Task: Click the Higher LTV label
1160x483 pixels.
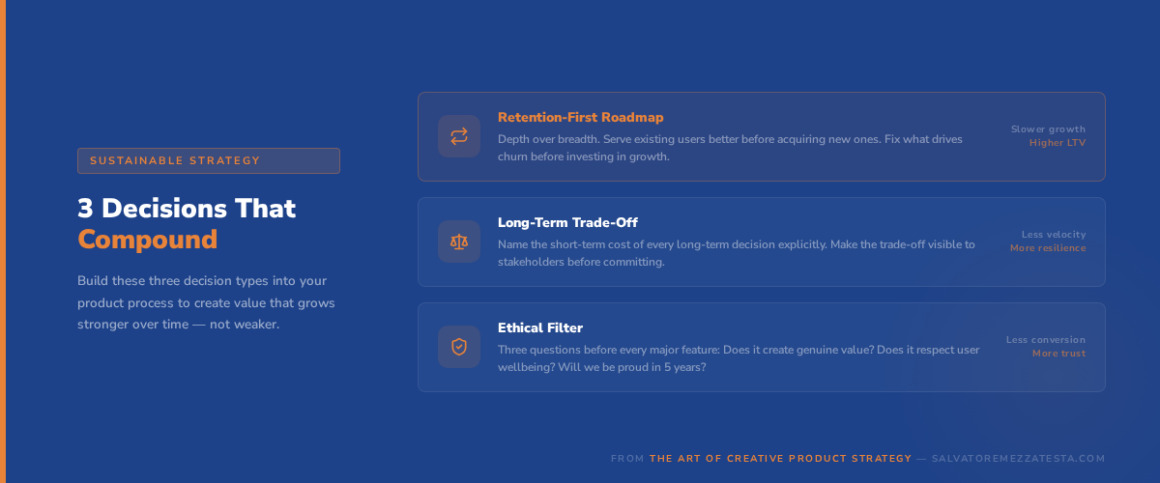Action: pyautogui.click(x=1057, y=143)
